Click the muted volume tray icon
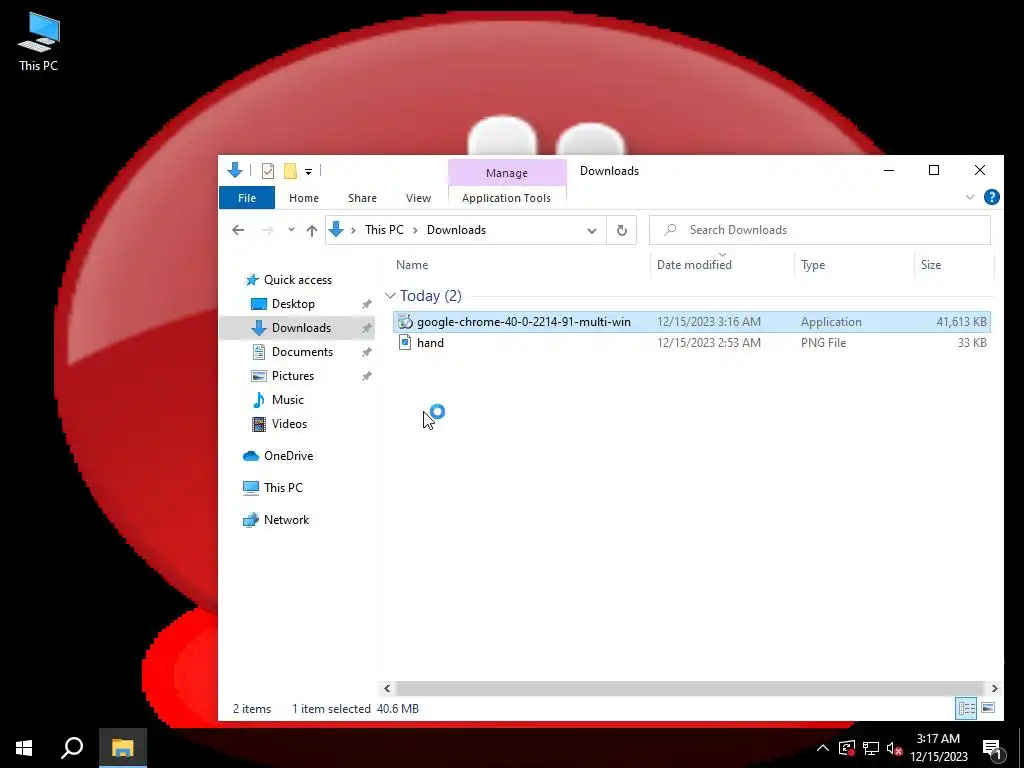Viewport: 1024px width, 768px height. coord(894,748)
